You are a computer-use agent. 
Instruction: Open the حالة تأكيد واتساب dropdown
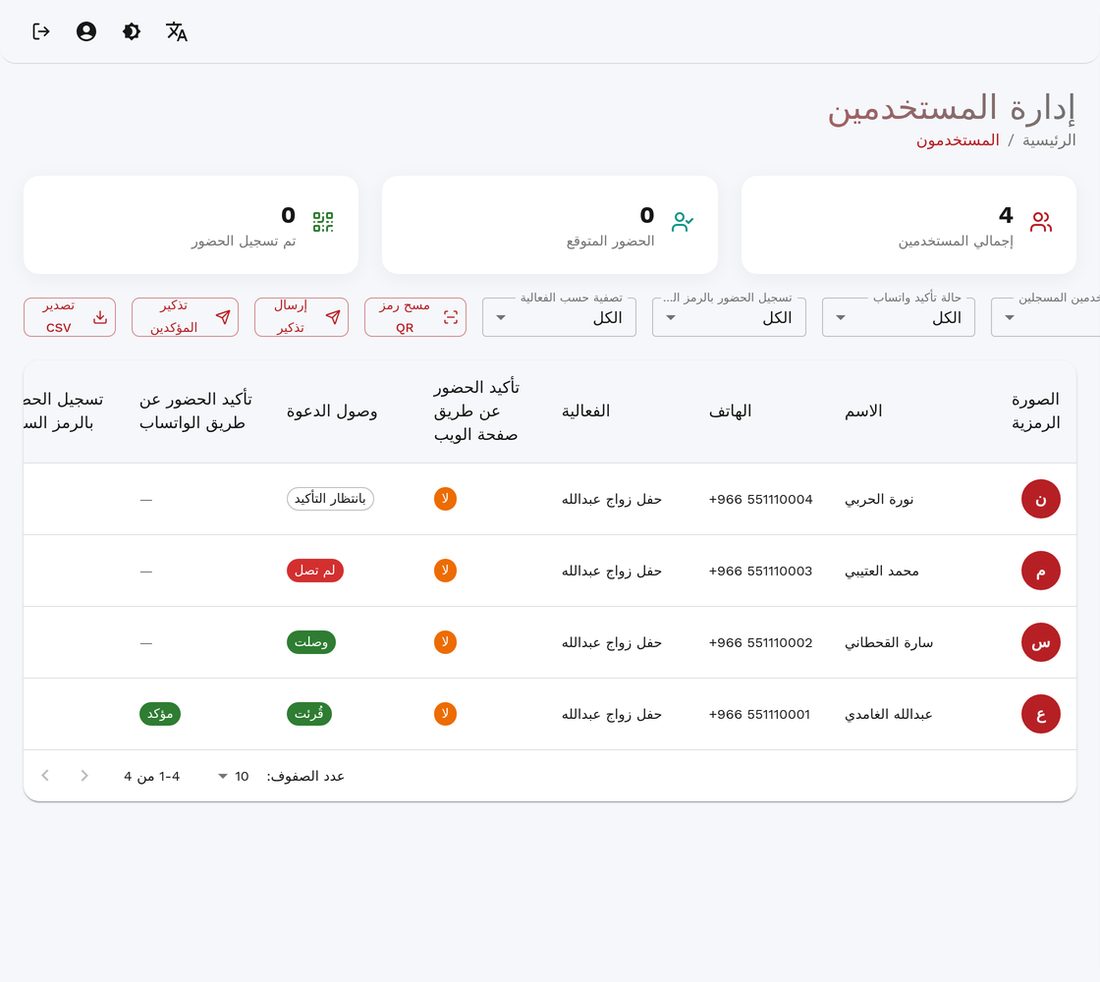[x=899, y=318]
